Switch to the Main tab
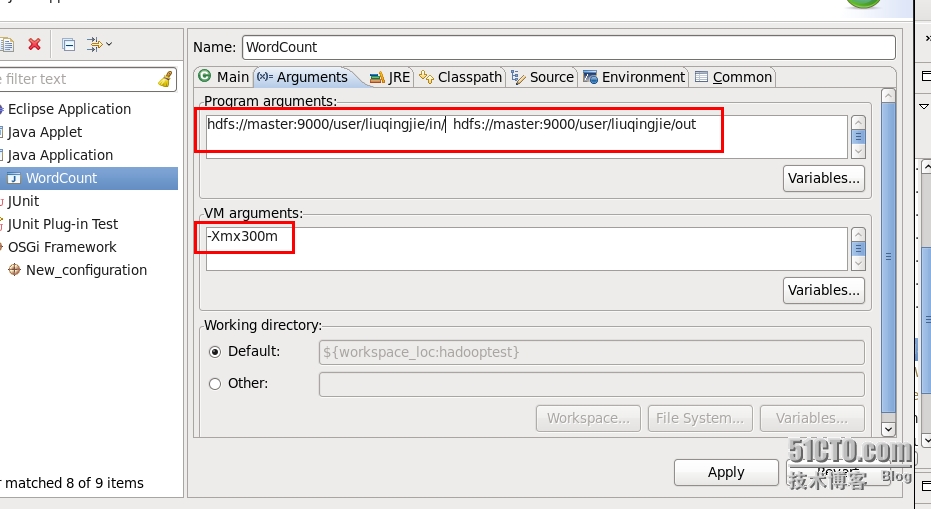The height and width of the screenshot is (509, 931). [x=224, y=77]
